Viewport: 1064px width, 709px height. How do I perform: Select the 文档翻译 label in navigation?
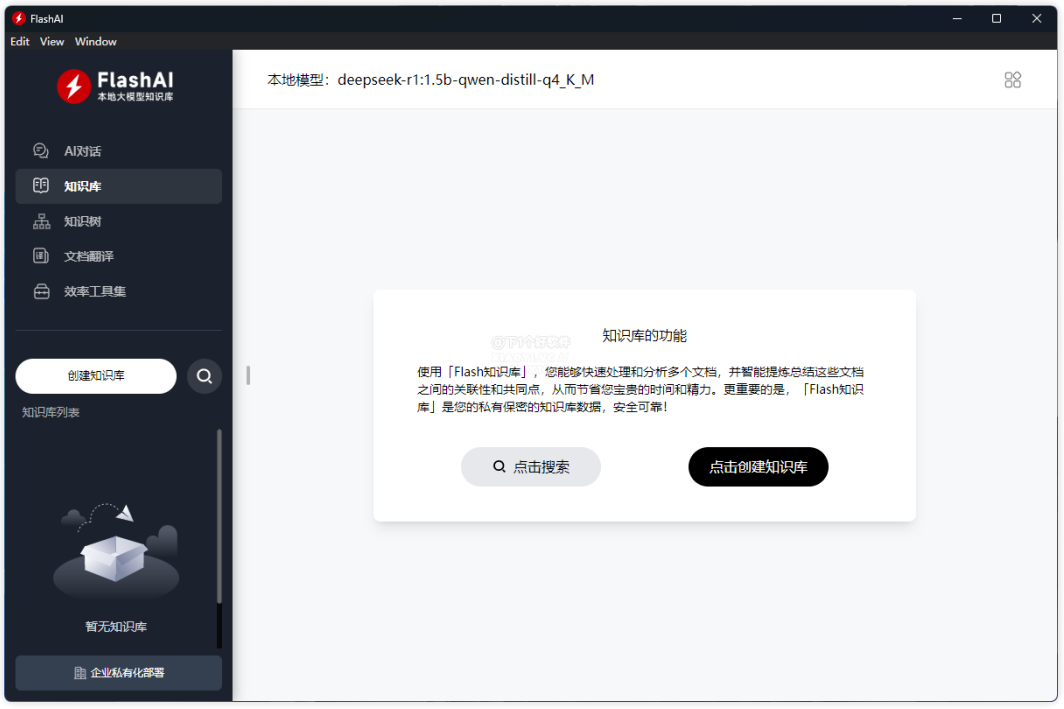pos(89,256)
